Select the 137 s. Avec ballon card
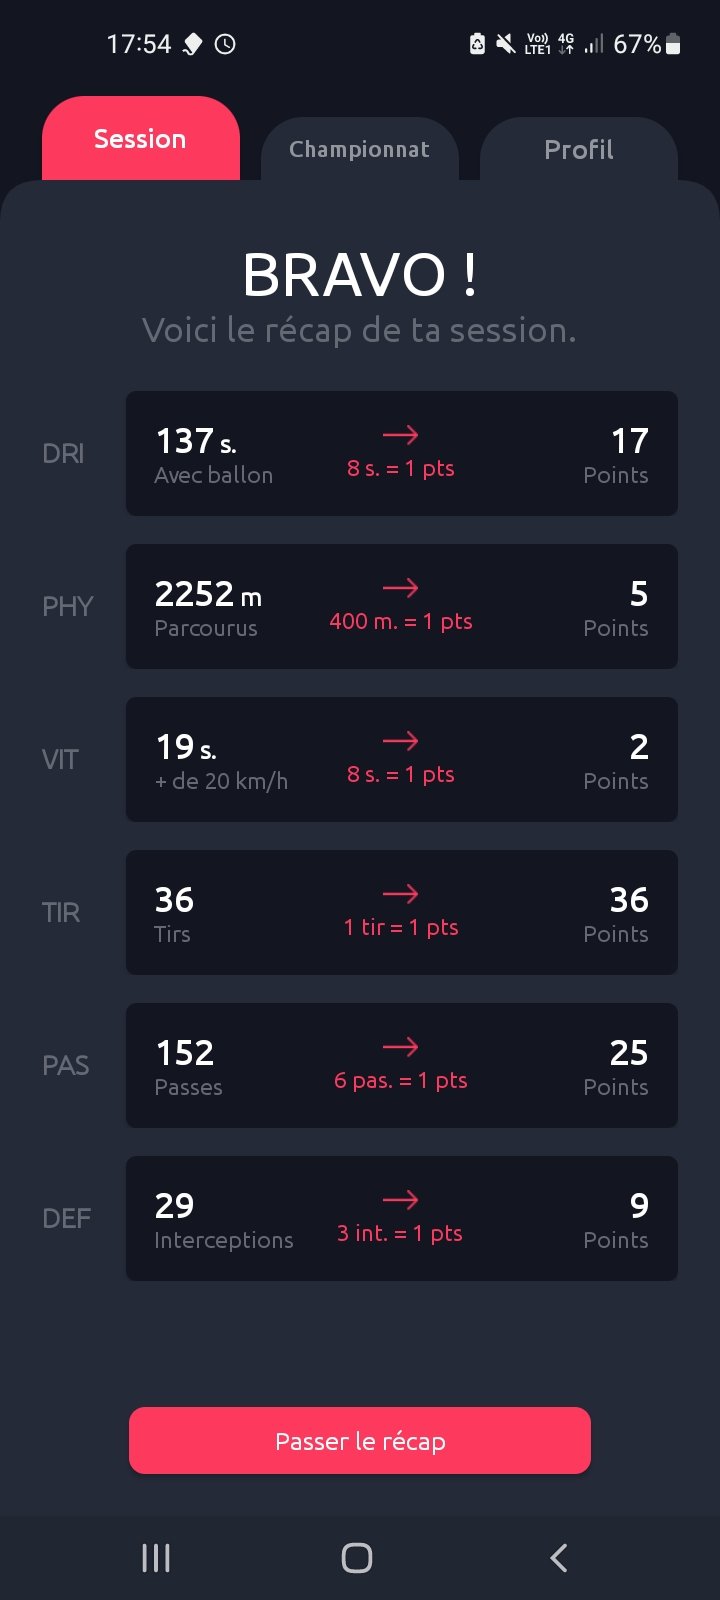Screen dimensions: 720x1600 pyautogui.click(x=401, y=453)
